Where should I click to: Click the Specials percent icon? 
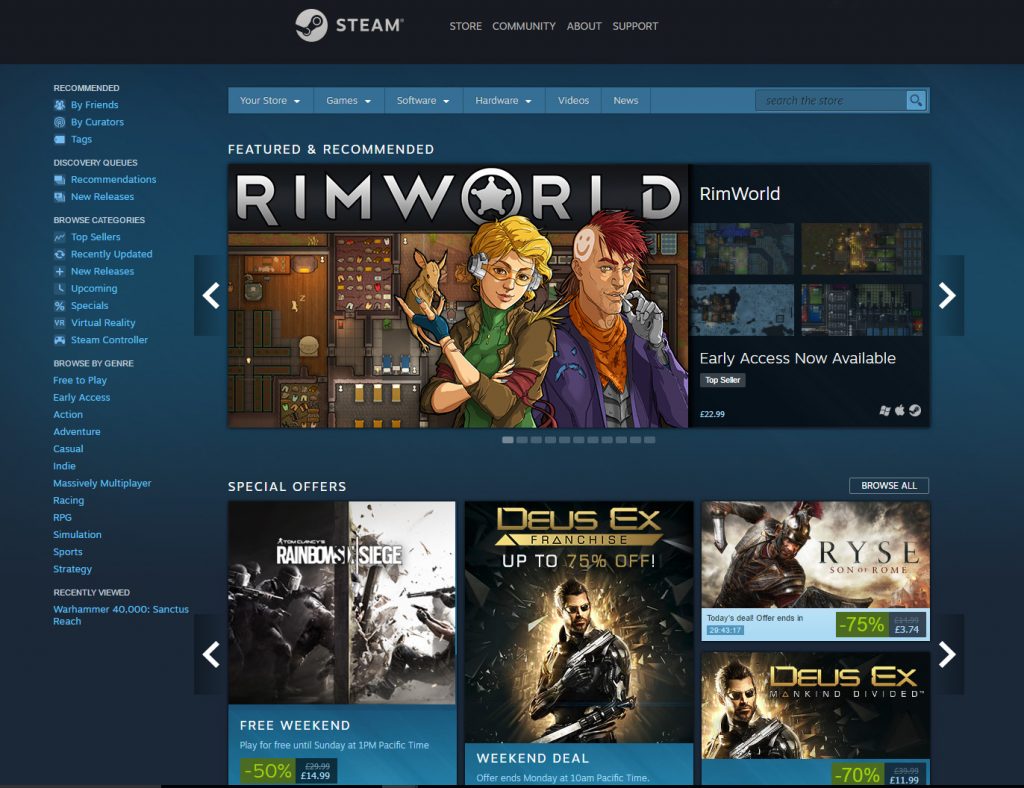[x=59, y=306]
